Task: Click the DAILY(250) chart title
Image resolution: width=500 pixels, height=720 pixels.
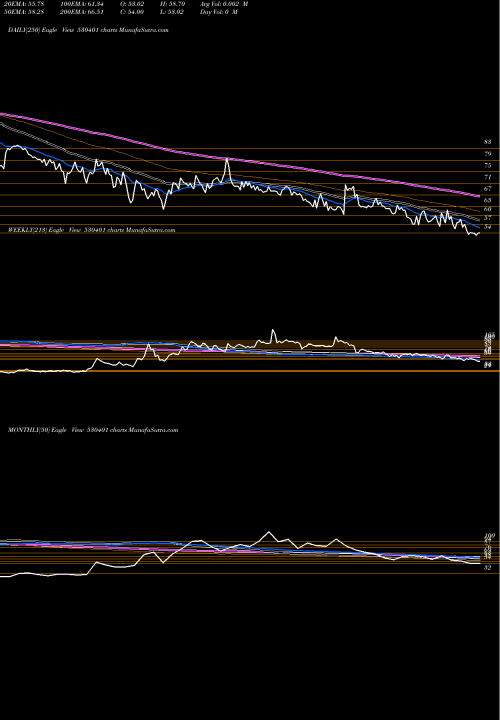Action: pyautogui.click(x=88, y=30)
